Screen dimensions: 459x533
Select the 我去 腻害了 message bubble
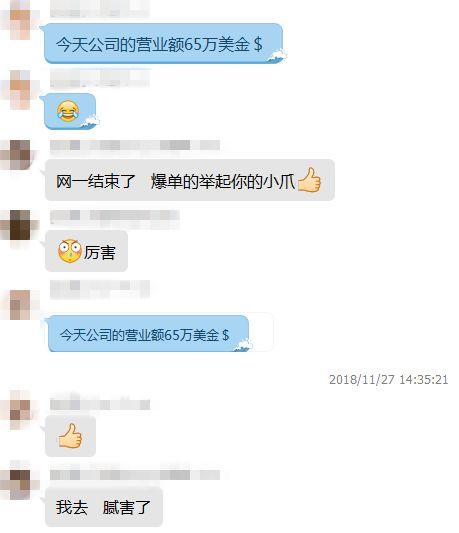[104, 507]
